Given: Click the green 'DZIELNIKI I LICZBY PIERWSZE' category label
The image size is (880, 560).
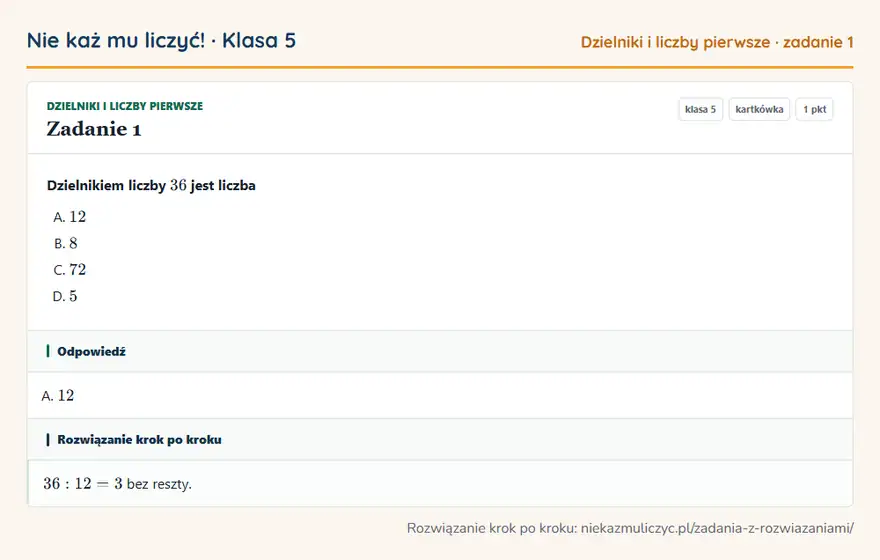Looking at the screenshot, I should click(125, 106).
